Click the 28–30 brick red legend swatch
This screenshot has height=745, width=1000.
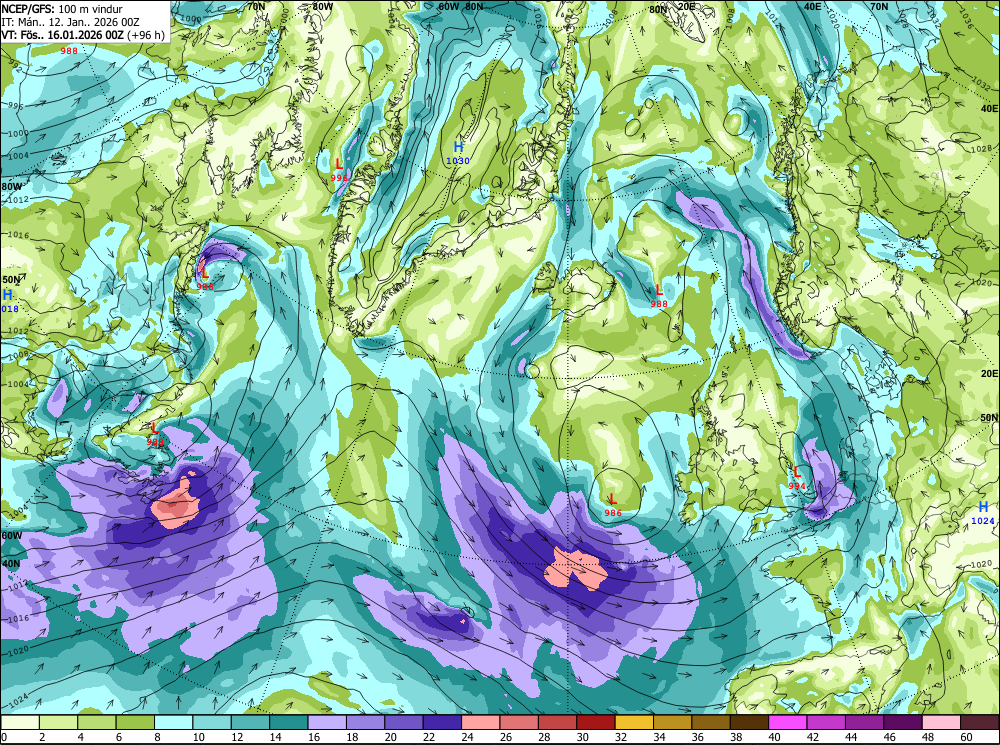557,722
